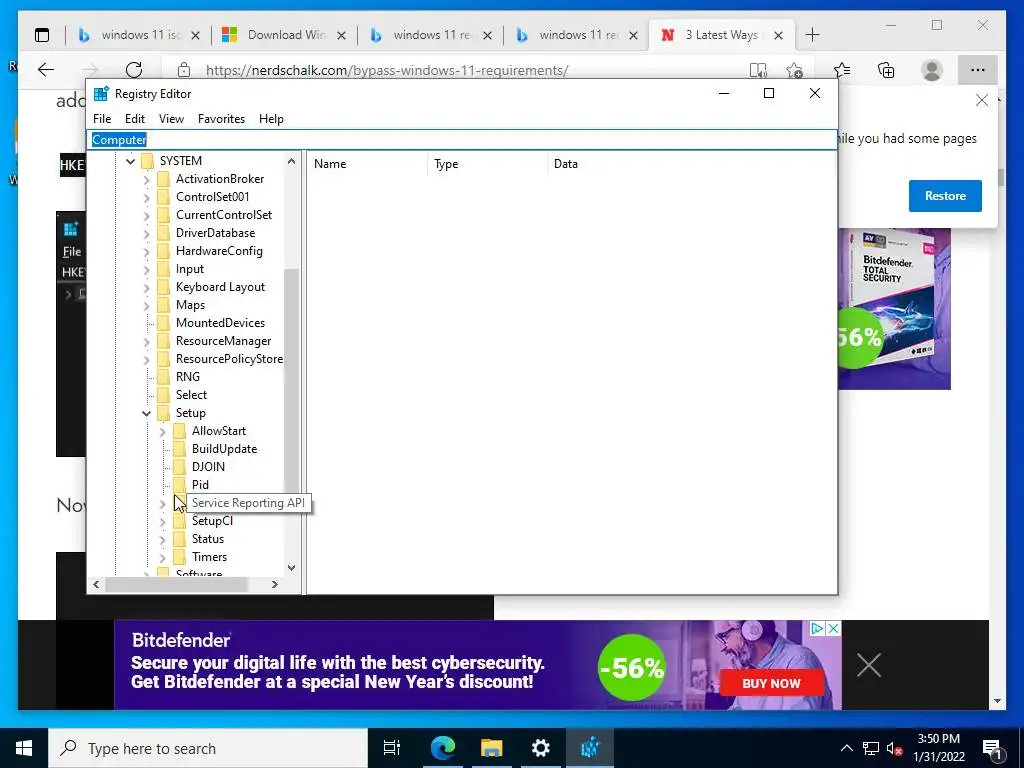
Task: Close the Download Windows tab
Action: pos(342,36)
